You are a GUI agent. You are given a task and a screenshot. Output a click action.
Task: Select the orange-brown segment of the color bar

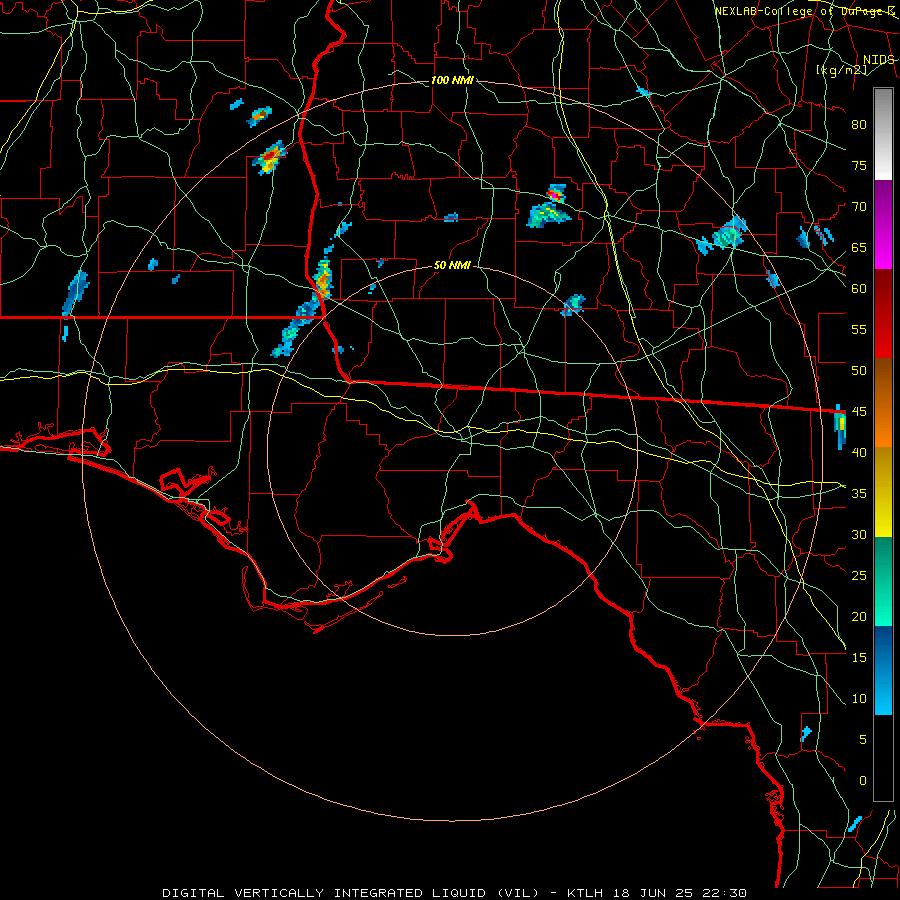click(x=883, y=402)
